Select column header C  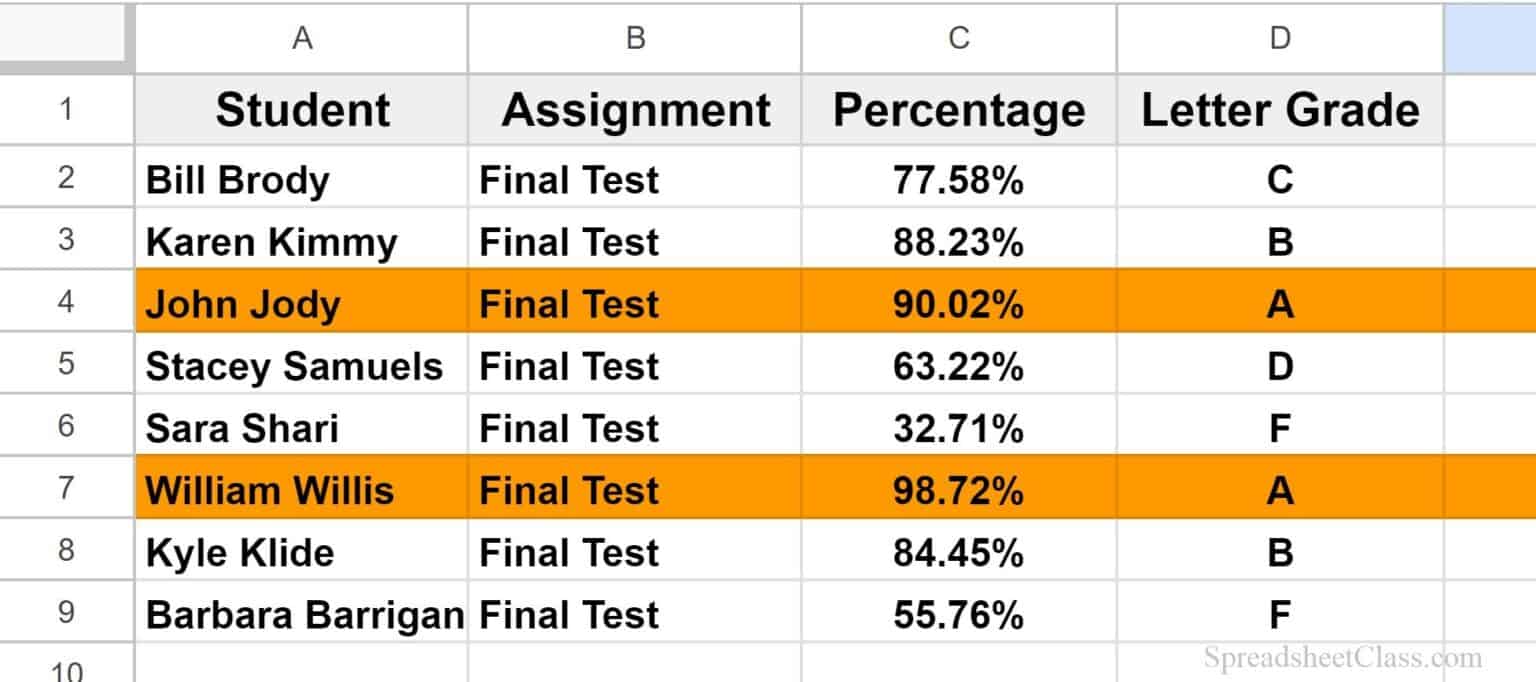(958, 38)
